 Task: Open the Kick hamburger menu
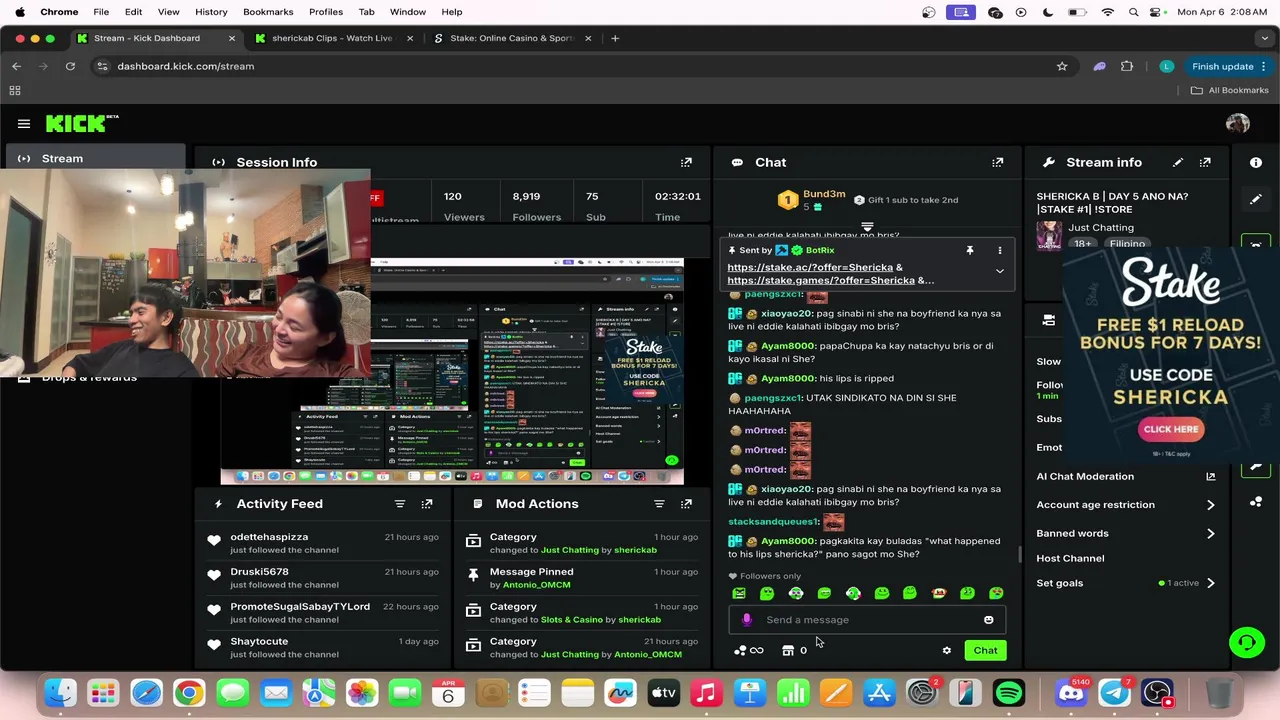pos(24,124)
